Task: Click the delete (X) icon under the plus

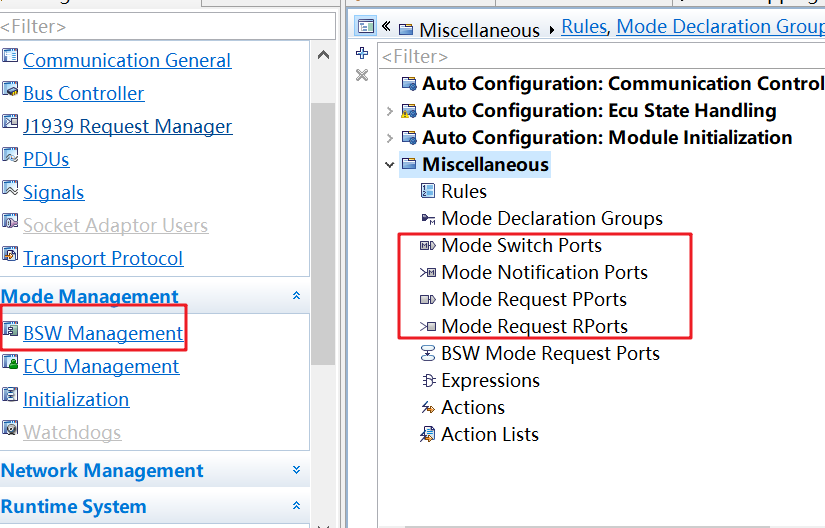Action: coord(362,75)
